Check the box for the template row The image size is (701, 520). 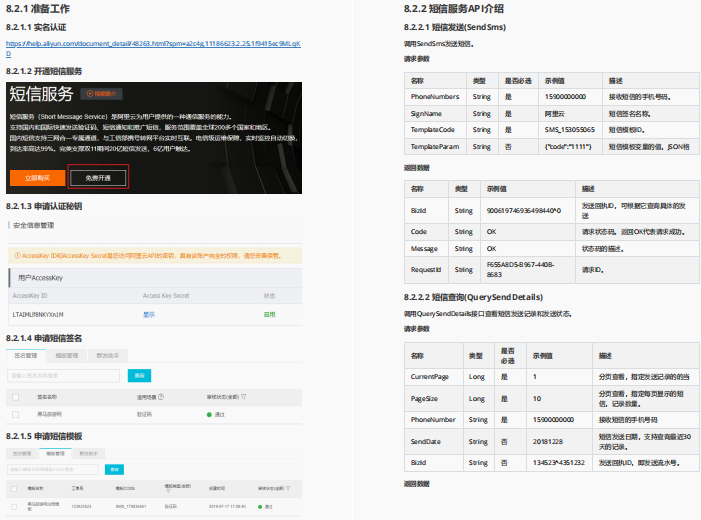(x=14, y=507)
